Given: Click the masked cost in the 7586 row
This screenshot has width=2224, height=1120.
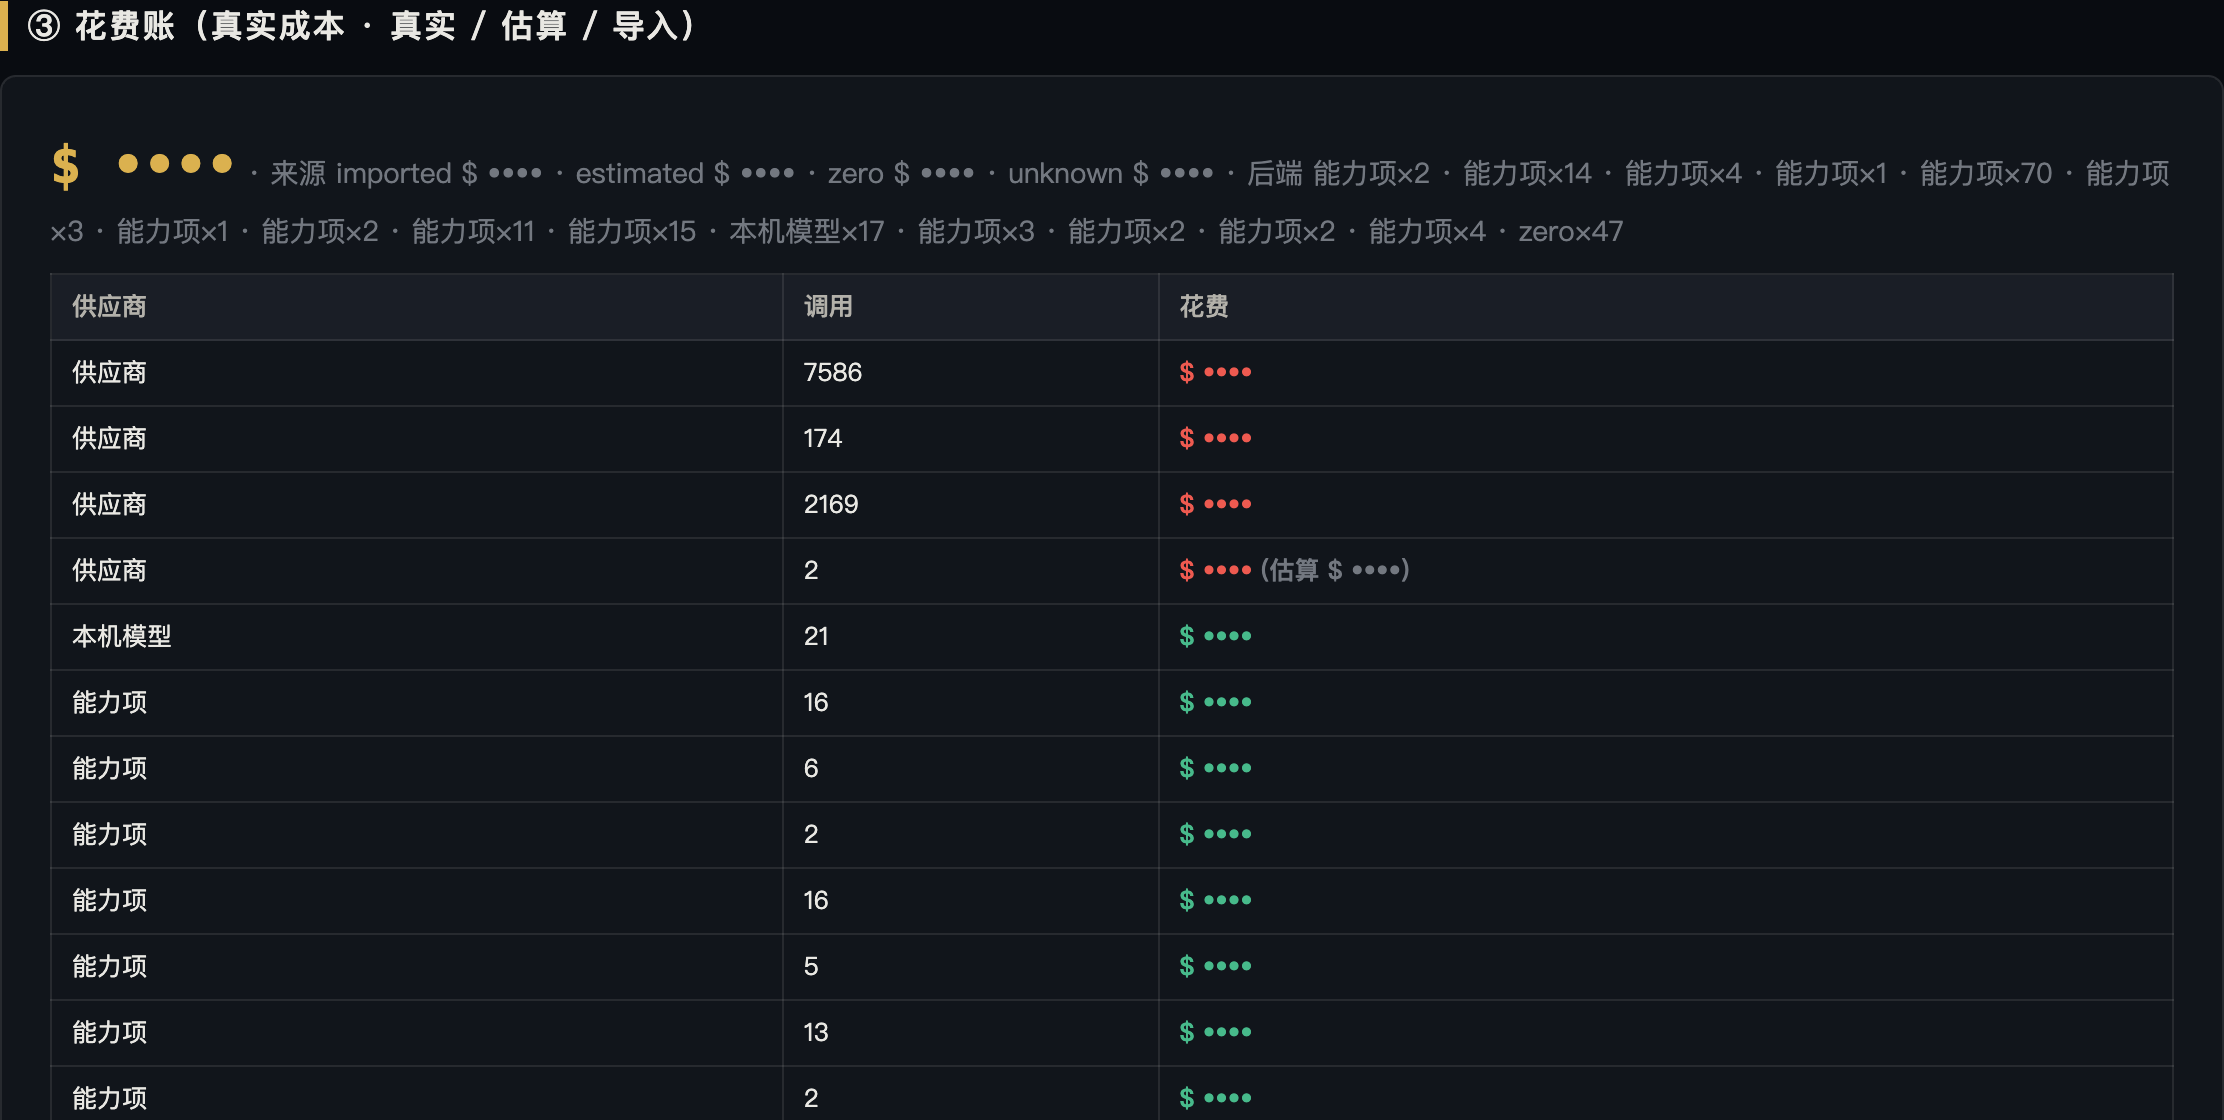Looking at the screenshot, I should (1215, 373).
